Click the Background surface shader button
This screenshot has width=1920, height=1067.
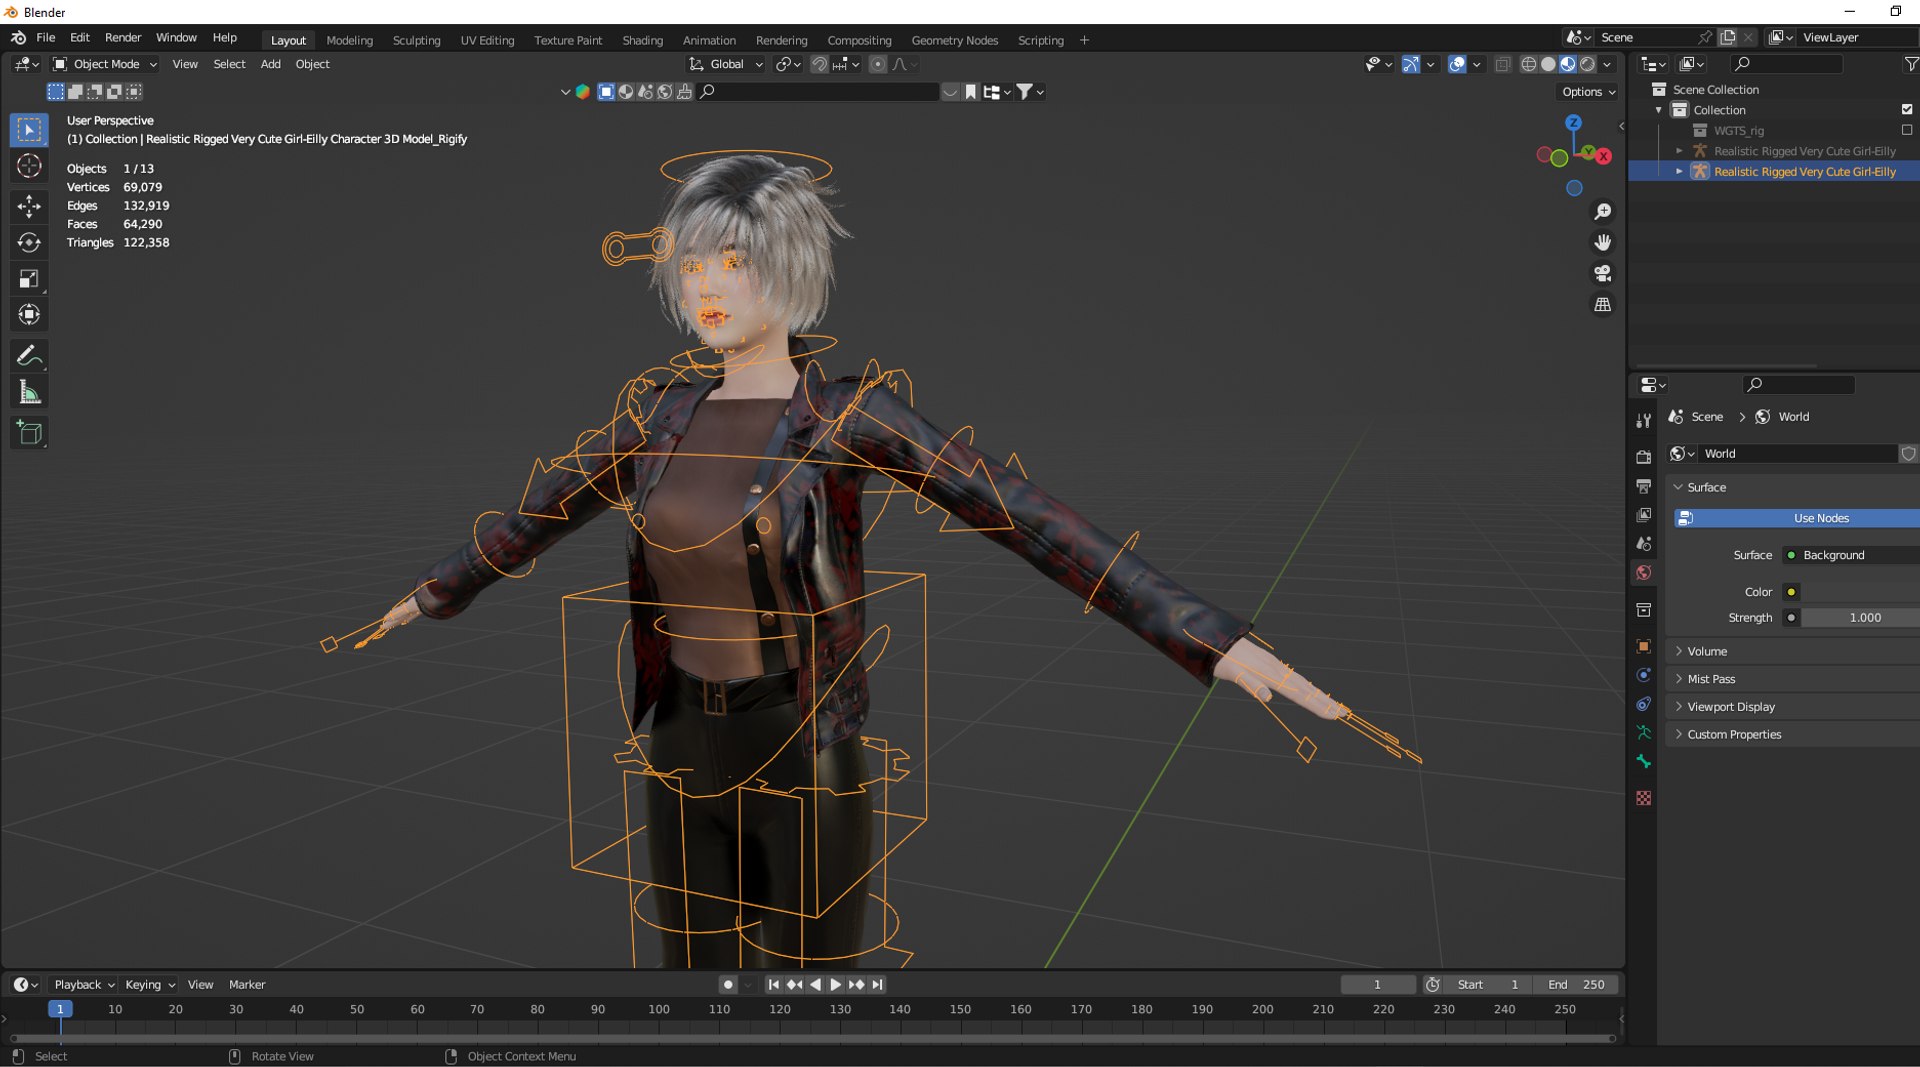tap(1850, 556)
